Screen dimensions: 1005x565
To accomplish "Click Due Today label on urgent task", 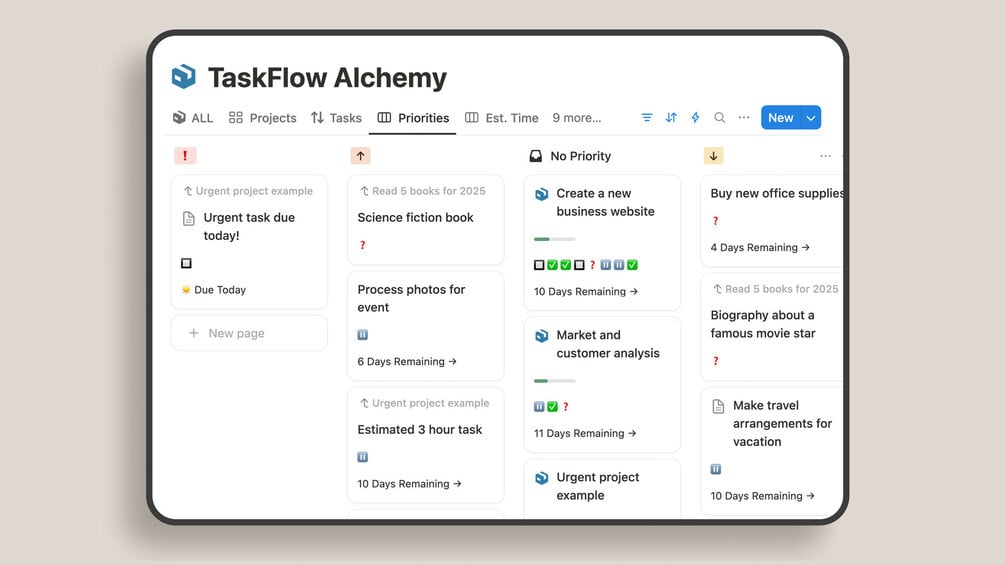I will 220,290.
